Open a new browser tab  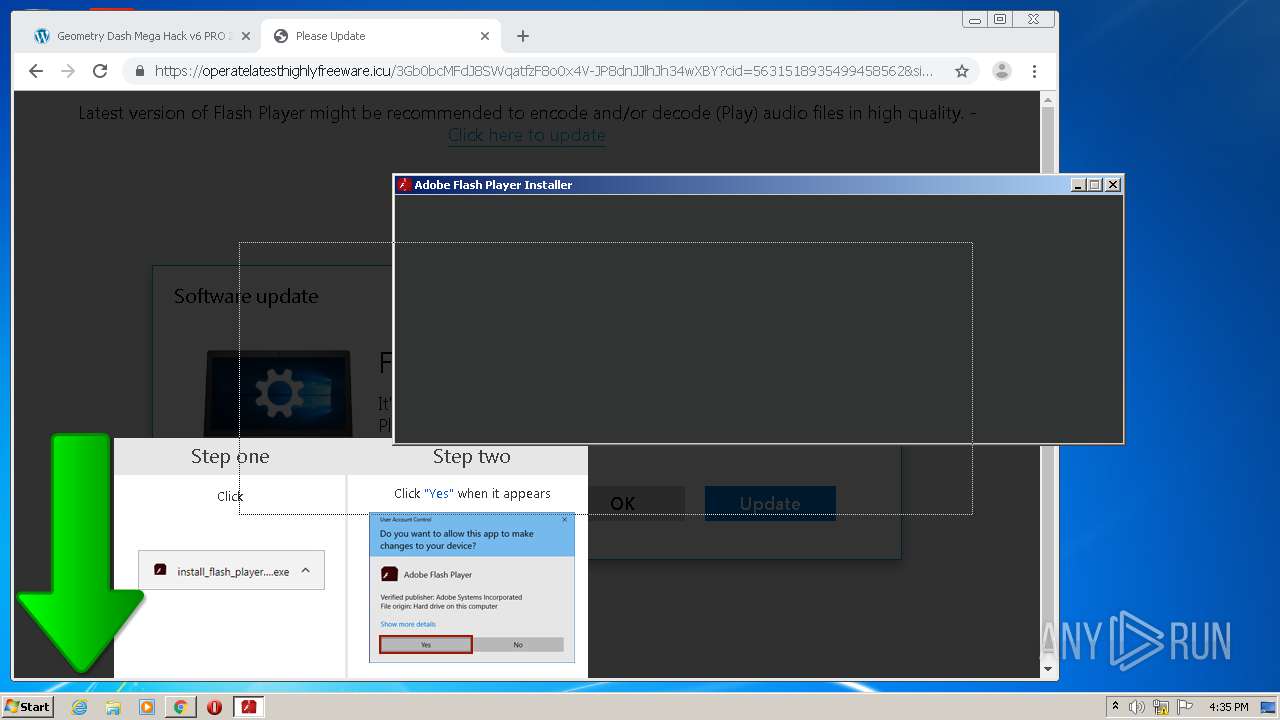[x=523, y=36]
